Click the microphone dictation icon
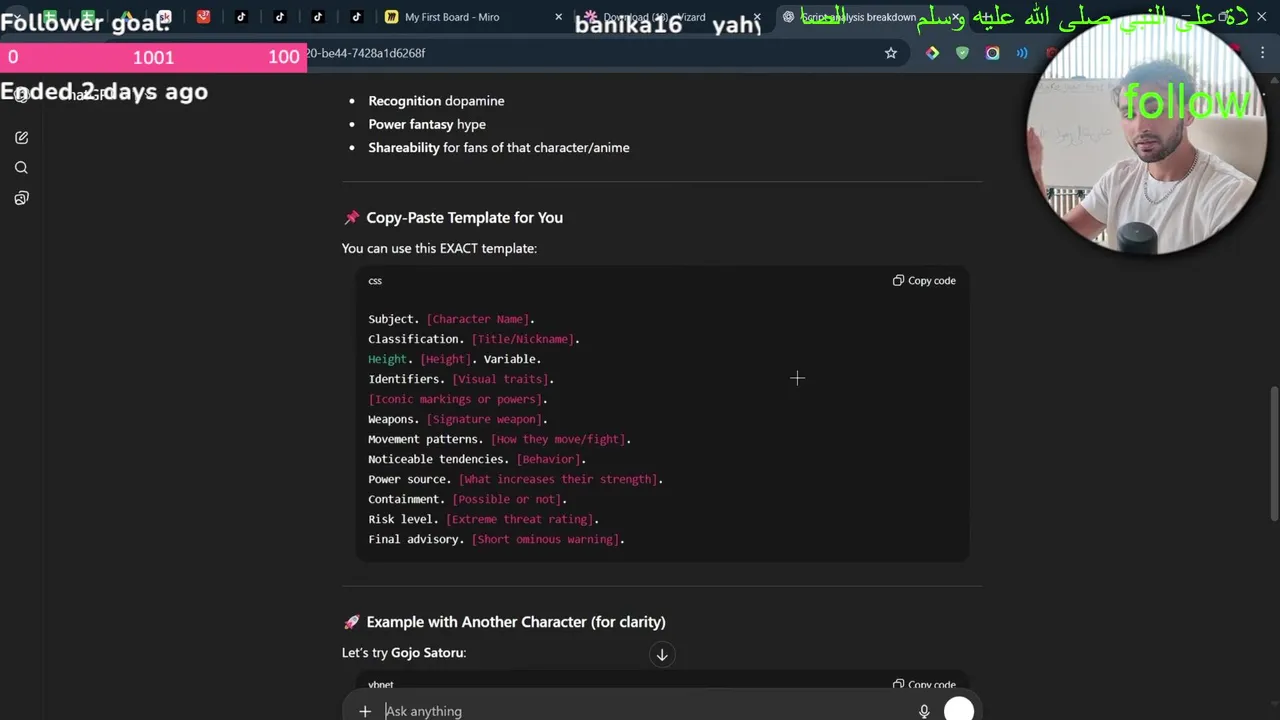Viewport: 1280px width, 720px height. (x=924, y=711)
